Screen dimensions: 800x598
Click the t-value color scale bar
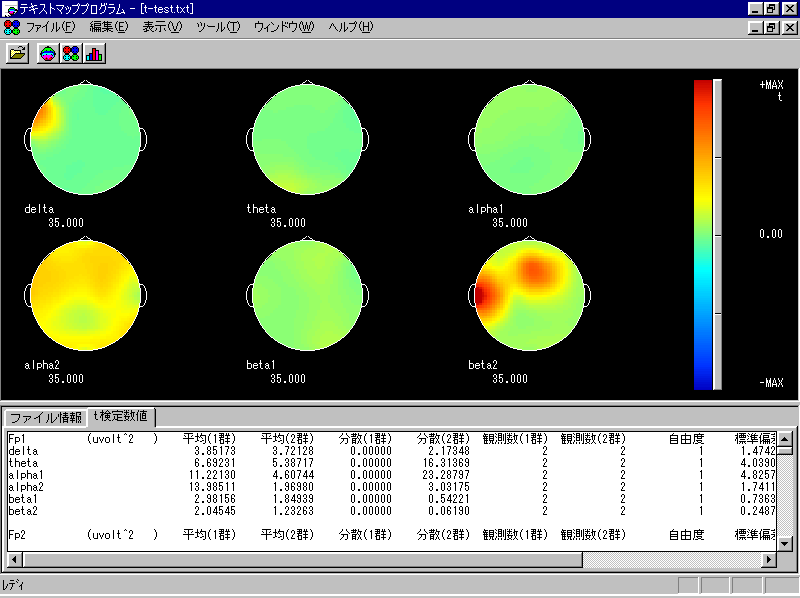pyautogui.click(x=703, y=234)
